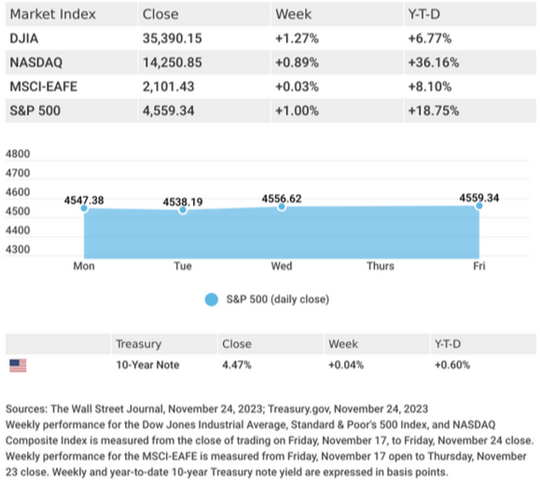Click the 10-Year Note cell
This screenshot has width=540, height=487.
(x=148, y=365)
